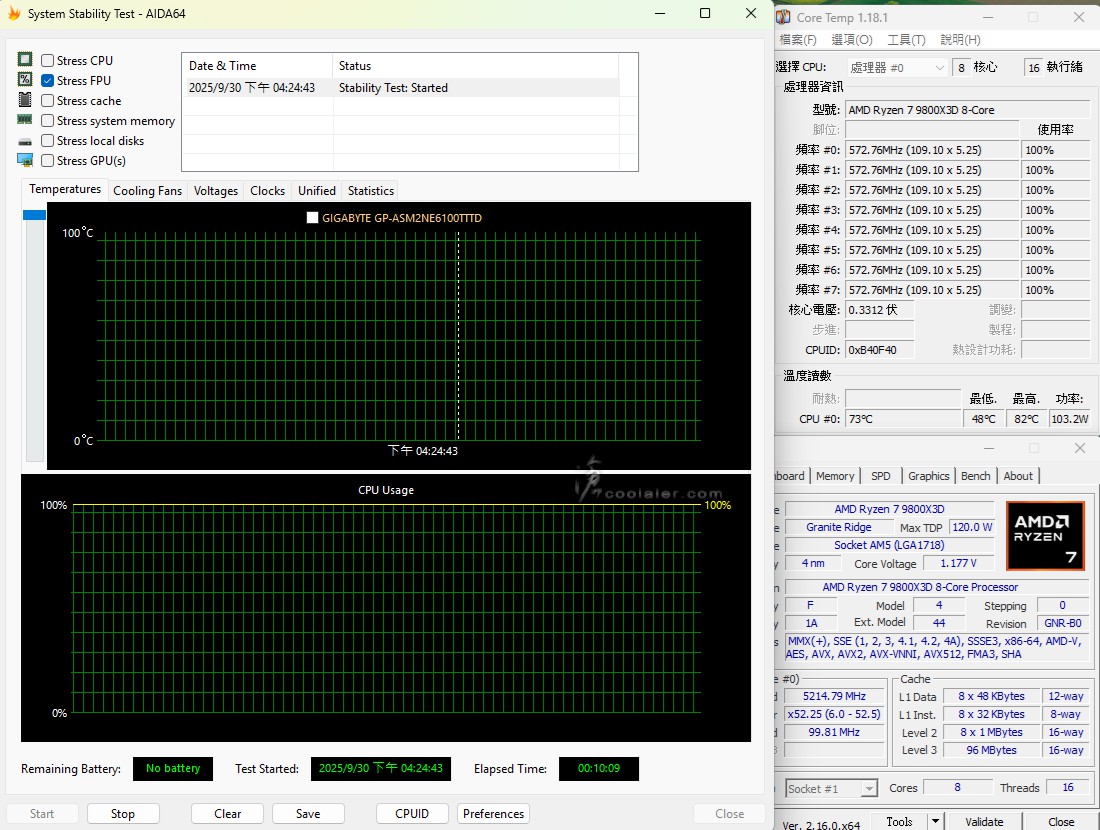Open the 檔案(F) menu in Core Temp

point(798,40)
